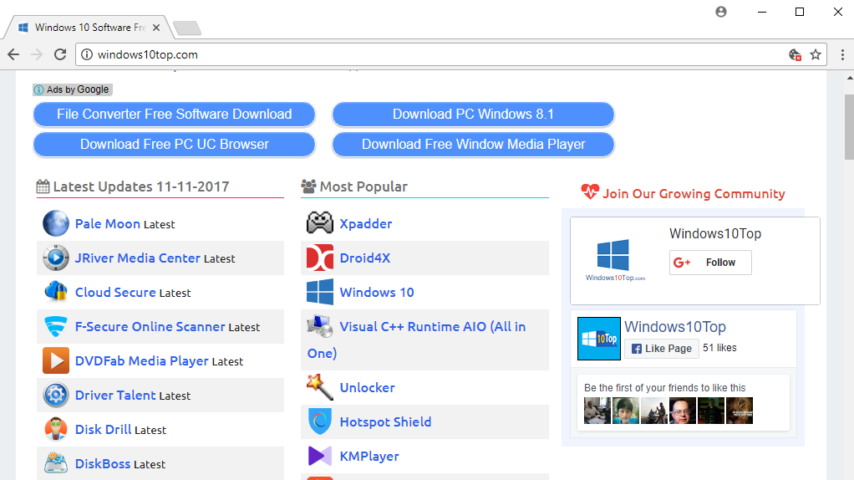Bookmark this page with the star icon
Screen dimensions: 854x480
pyautogui.click(x=815, y=54)
